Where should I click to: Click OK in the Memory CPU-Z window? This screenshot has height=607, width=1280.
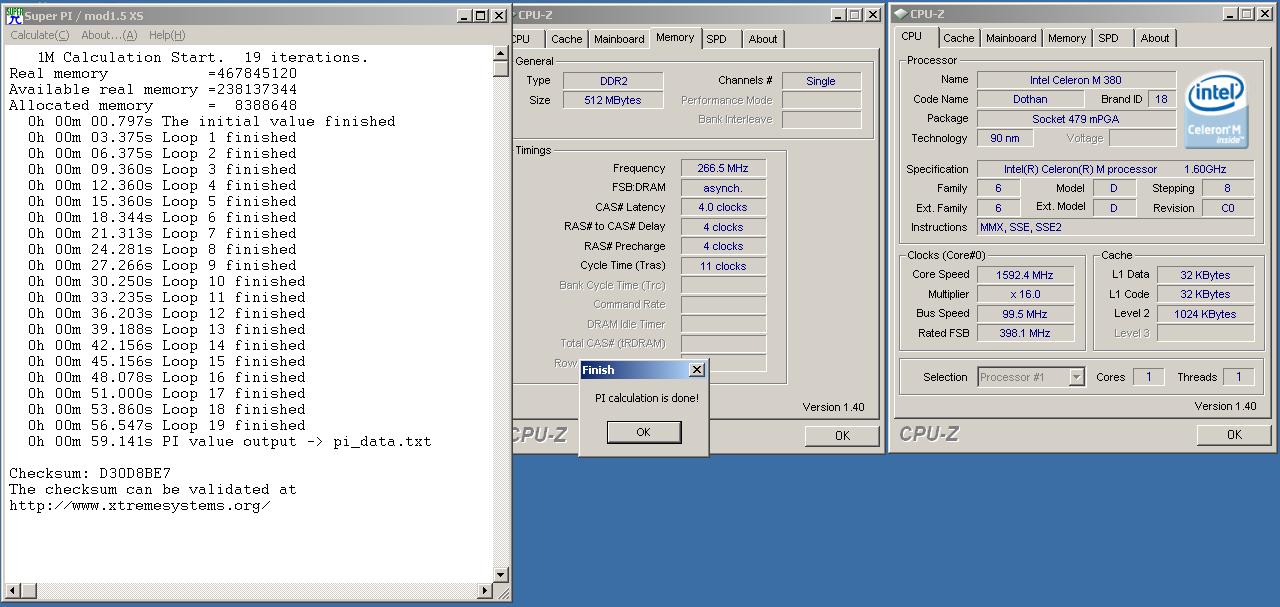pos(842,435)
